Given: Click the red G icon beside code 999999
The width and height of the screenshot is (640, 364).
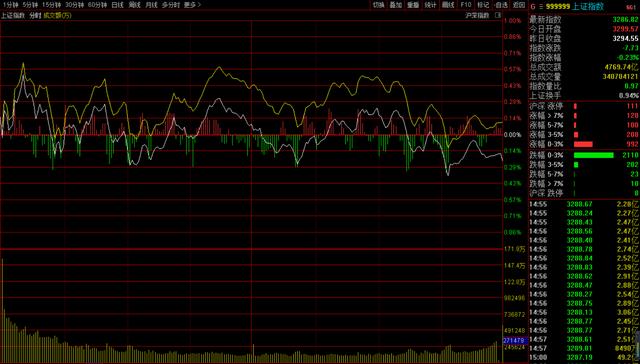Looking at the screenshot, I should pyautogui.click(x=533, y=7).
